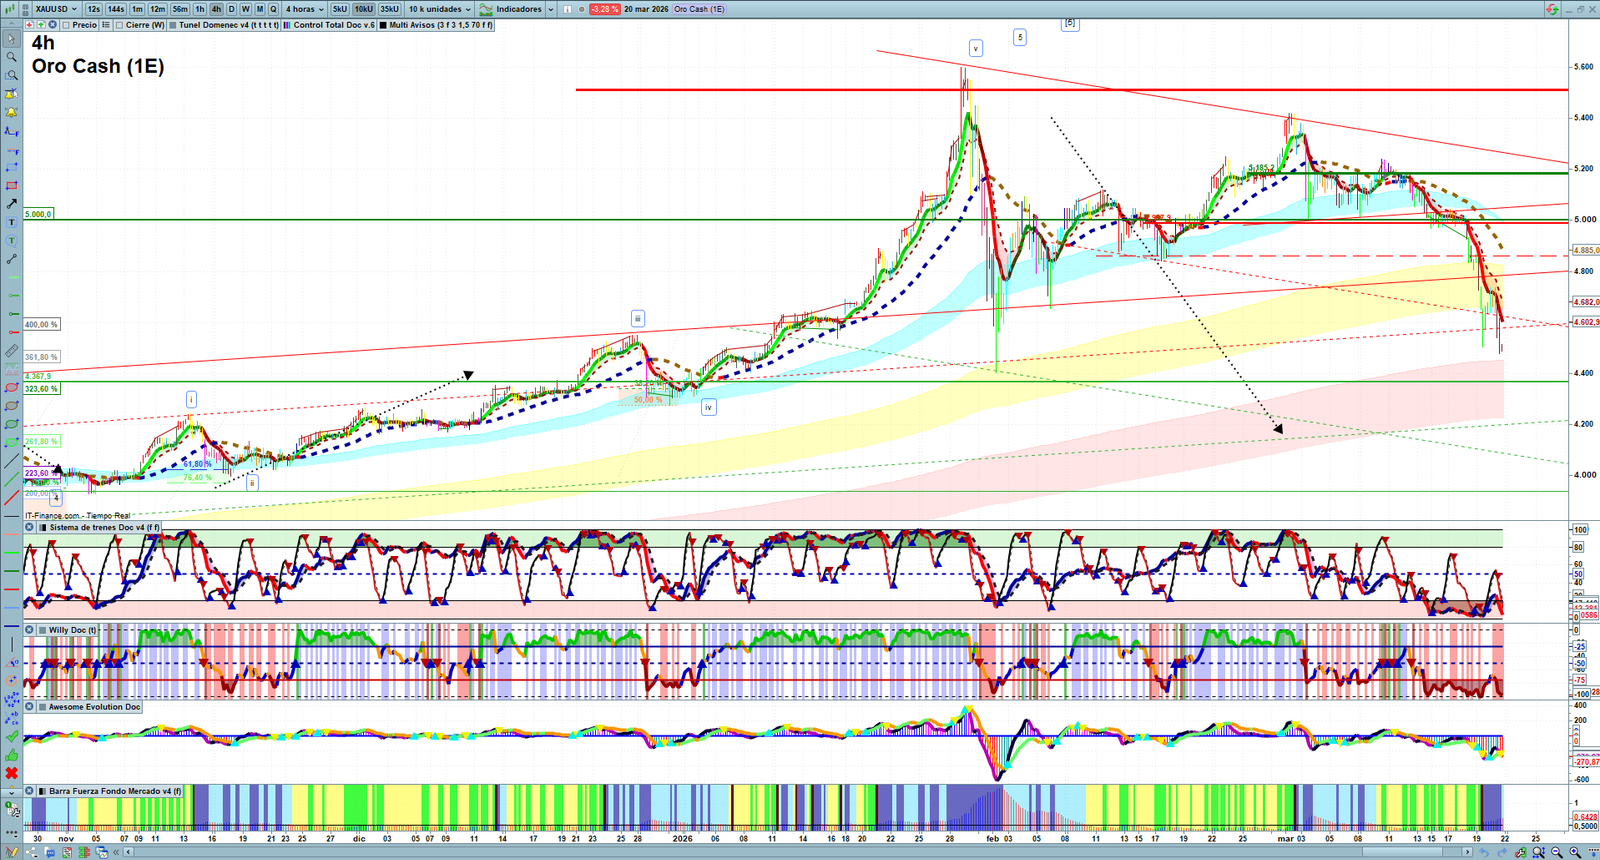1600x860 pixels.
Task: Open the Indicadores menu
Action: (x=517, y=9)
